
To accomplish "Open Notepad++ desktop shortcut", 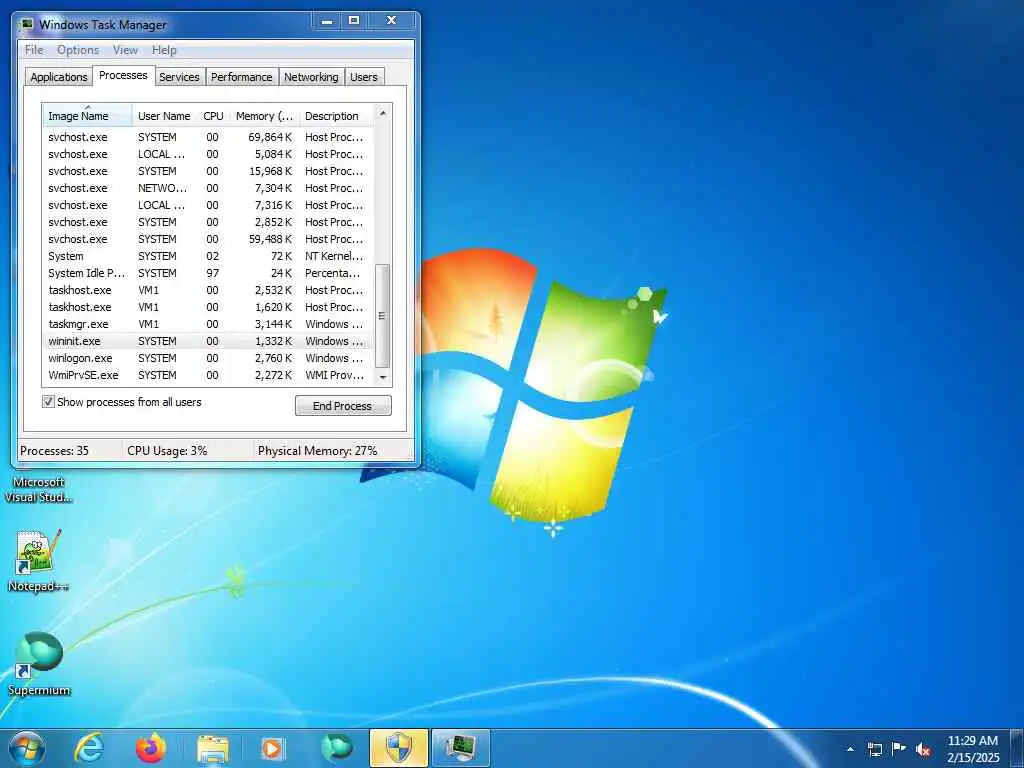I will point(38,560).
